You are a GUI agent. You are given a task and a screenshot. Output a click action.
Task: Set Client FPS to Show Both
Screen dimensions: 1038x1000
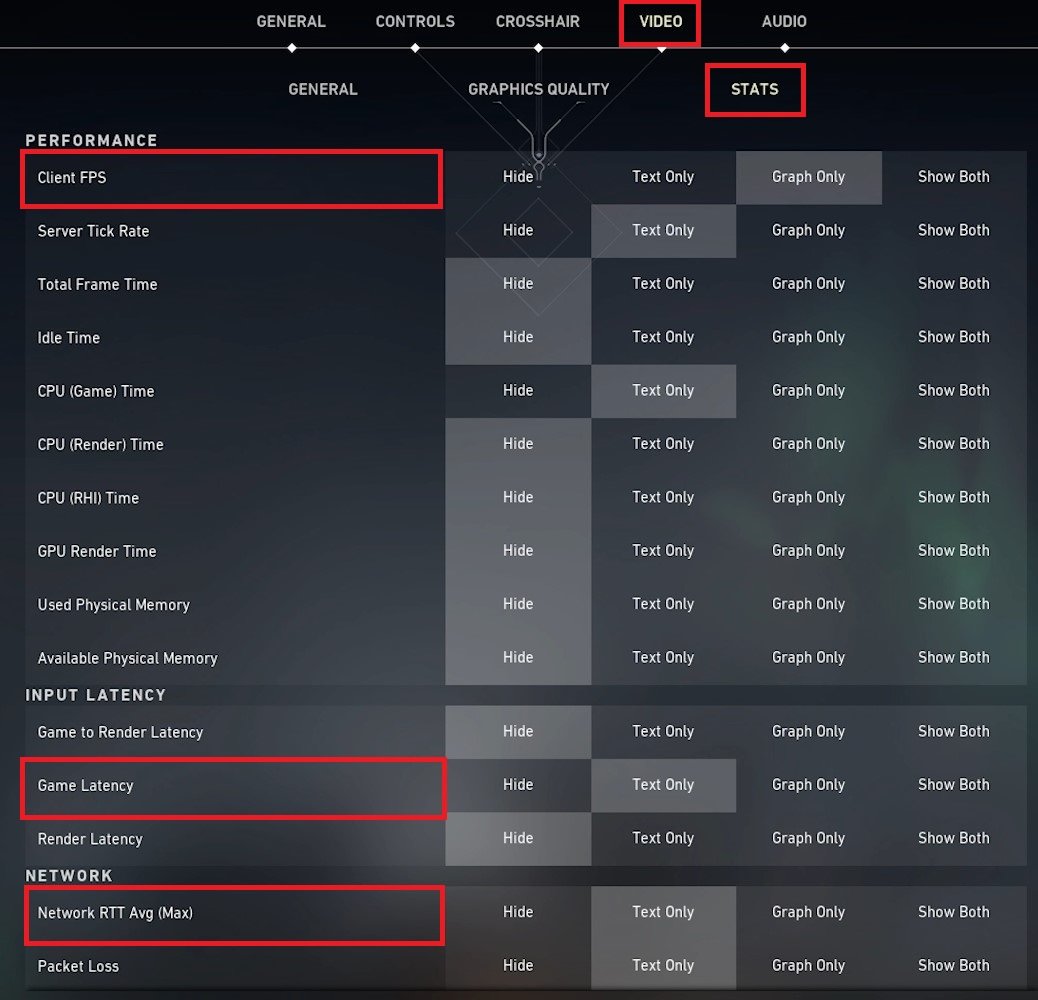(954, 177)
